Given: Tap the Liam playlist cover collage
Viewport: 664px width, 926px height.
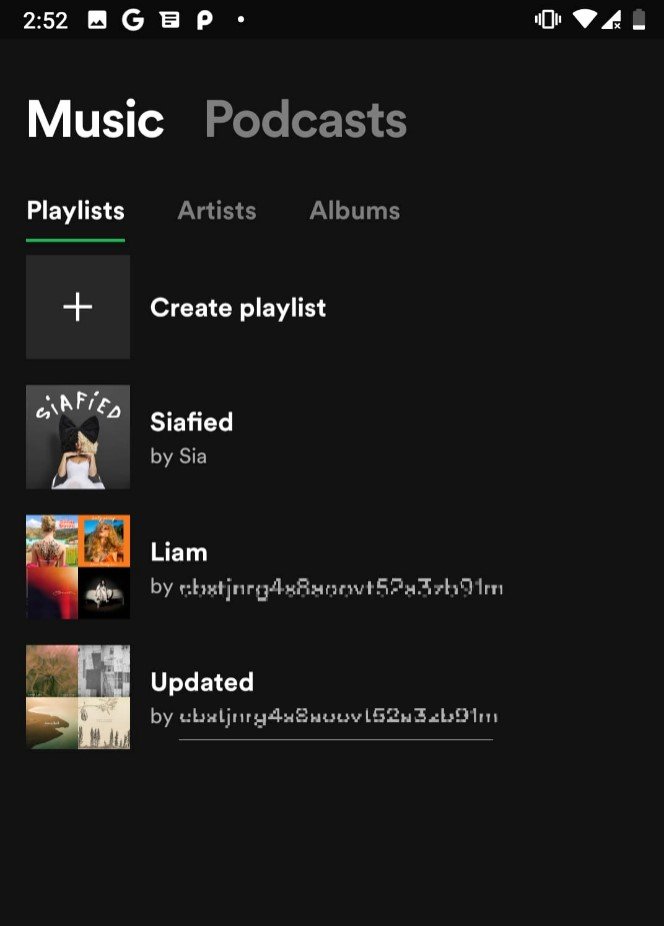Looking at the screenshot, I should (x=78, y=567).
